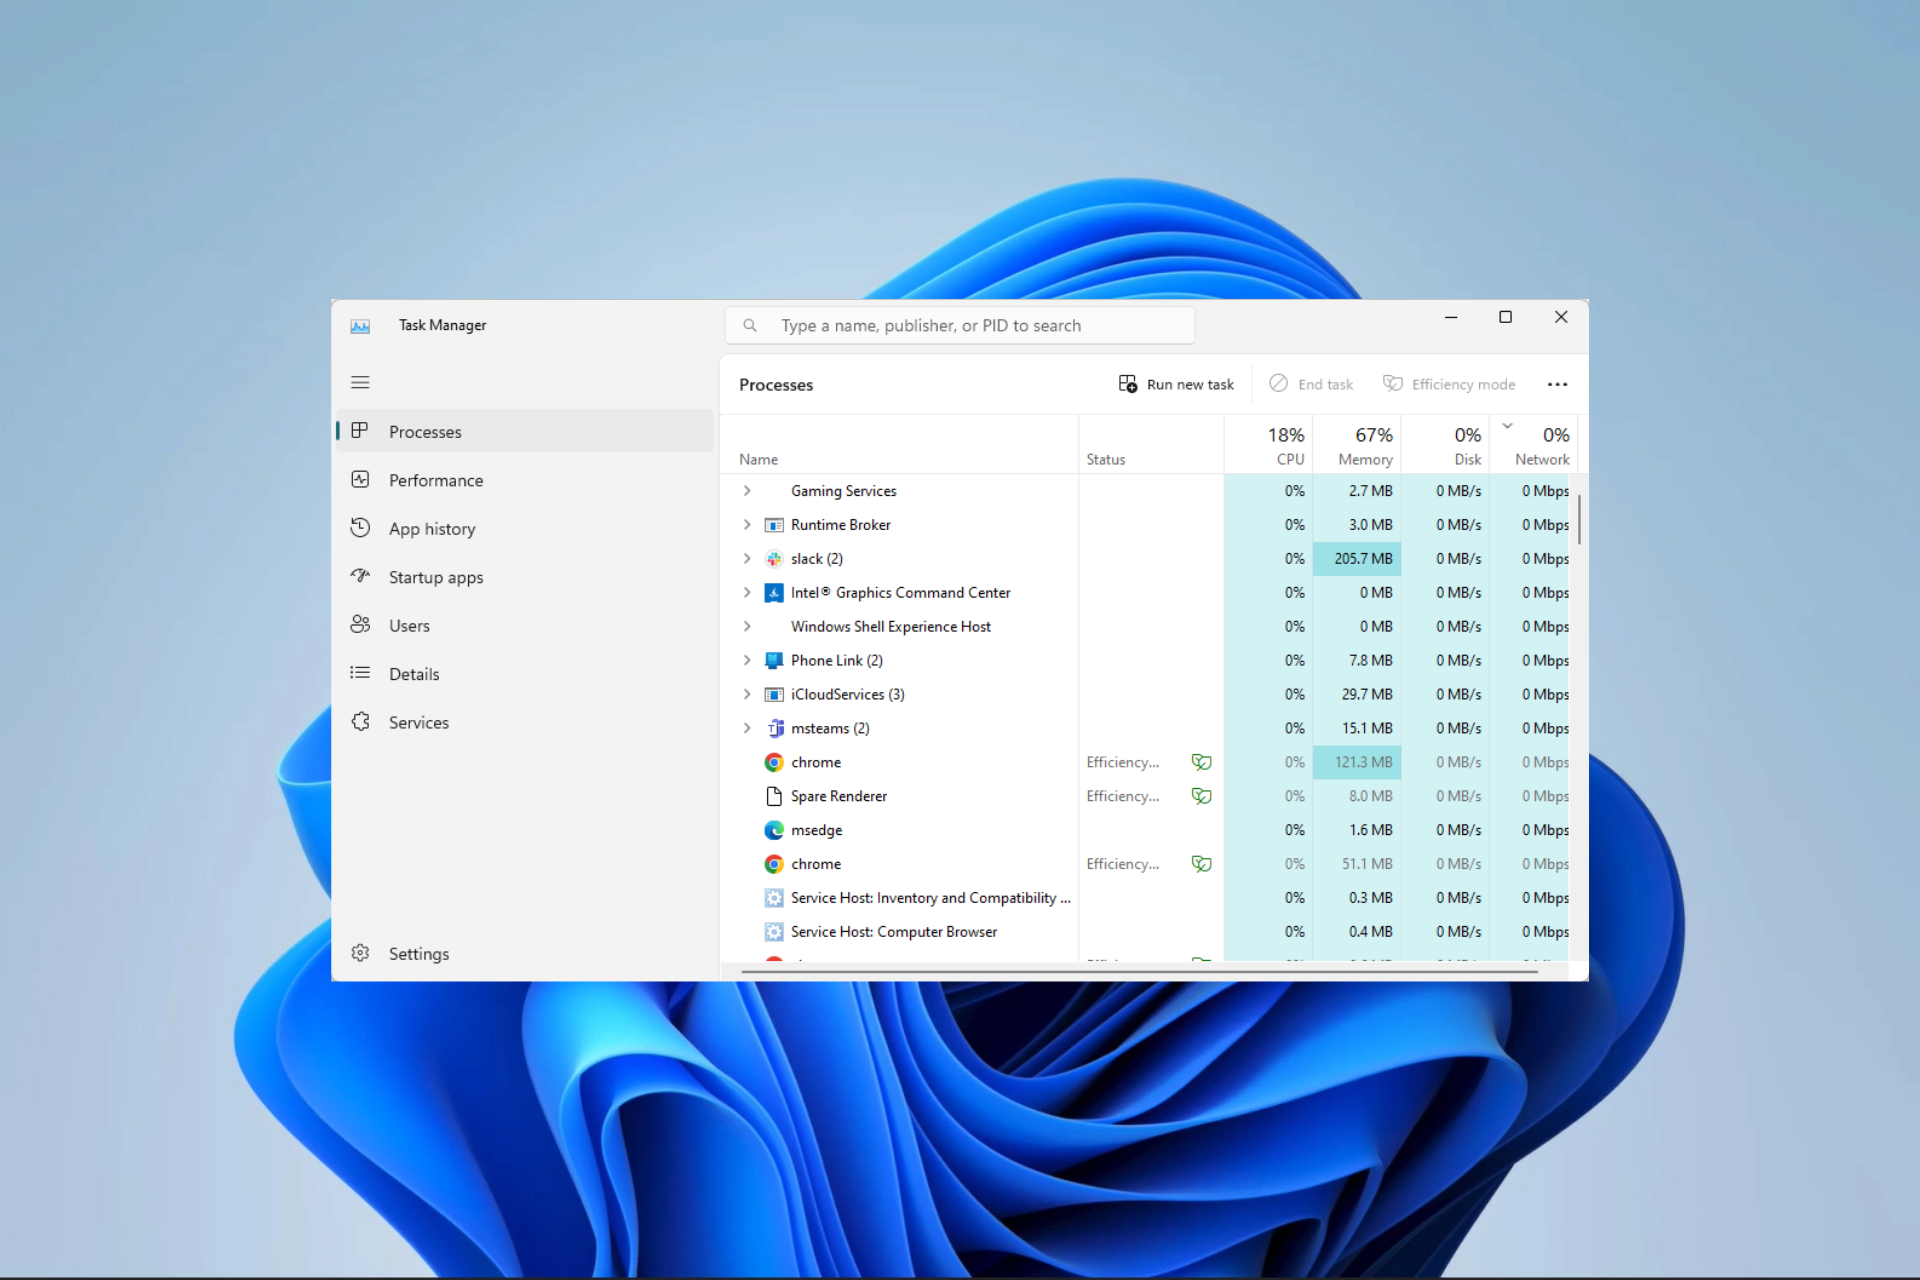
Task: Open Settings at sidebar bottom
Action: coord(525,953)
